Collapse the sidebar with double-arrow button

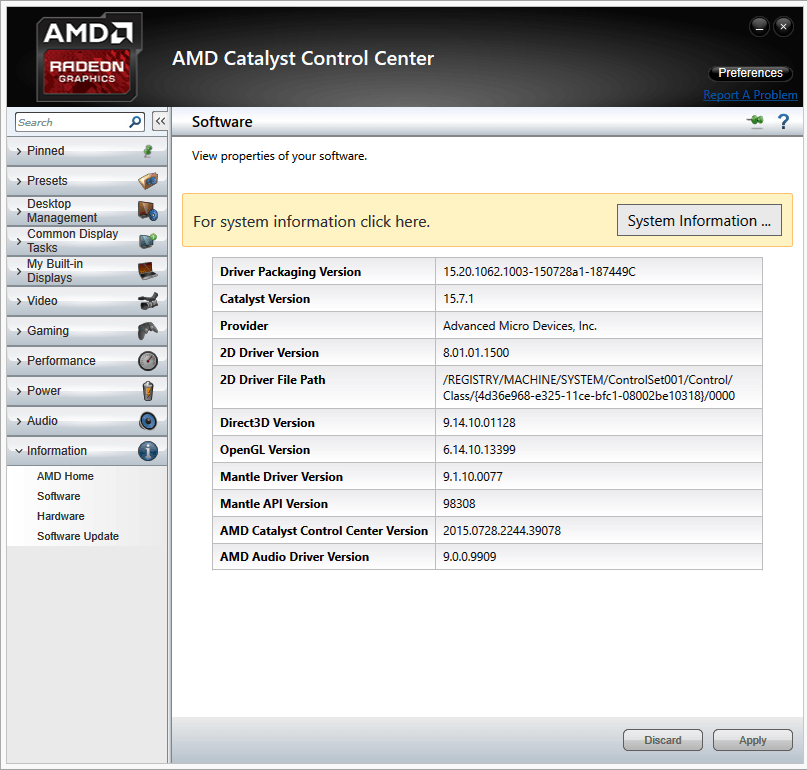click(160, 121)
